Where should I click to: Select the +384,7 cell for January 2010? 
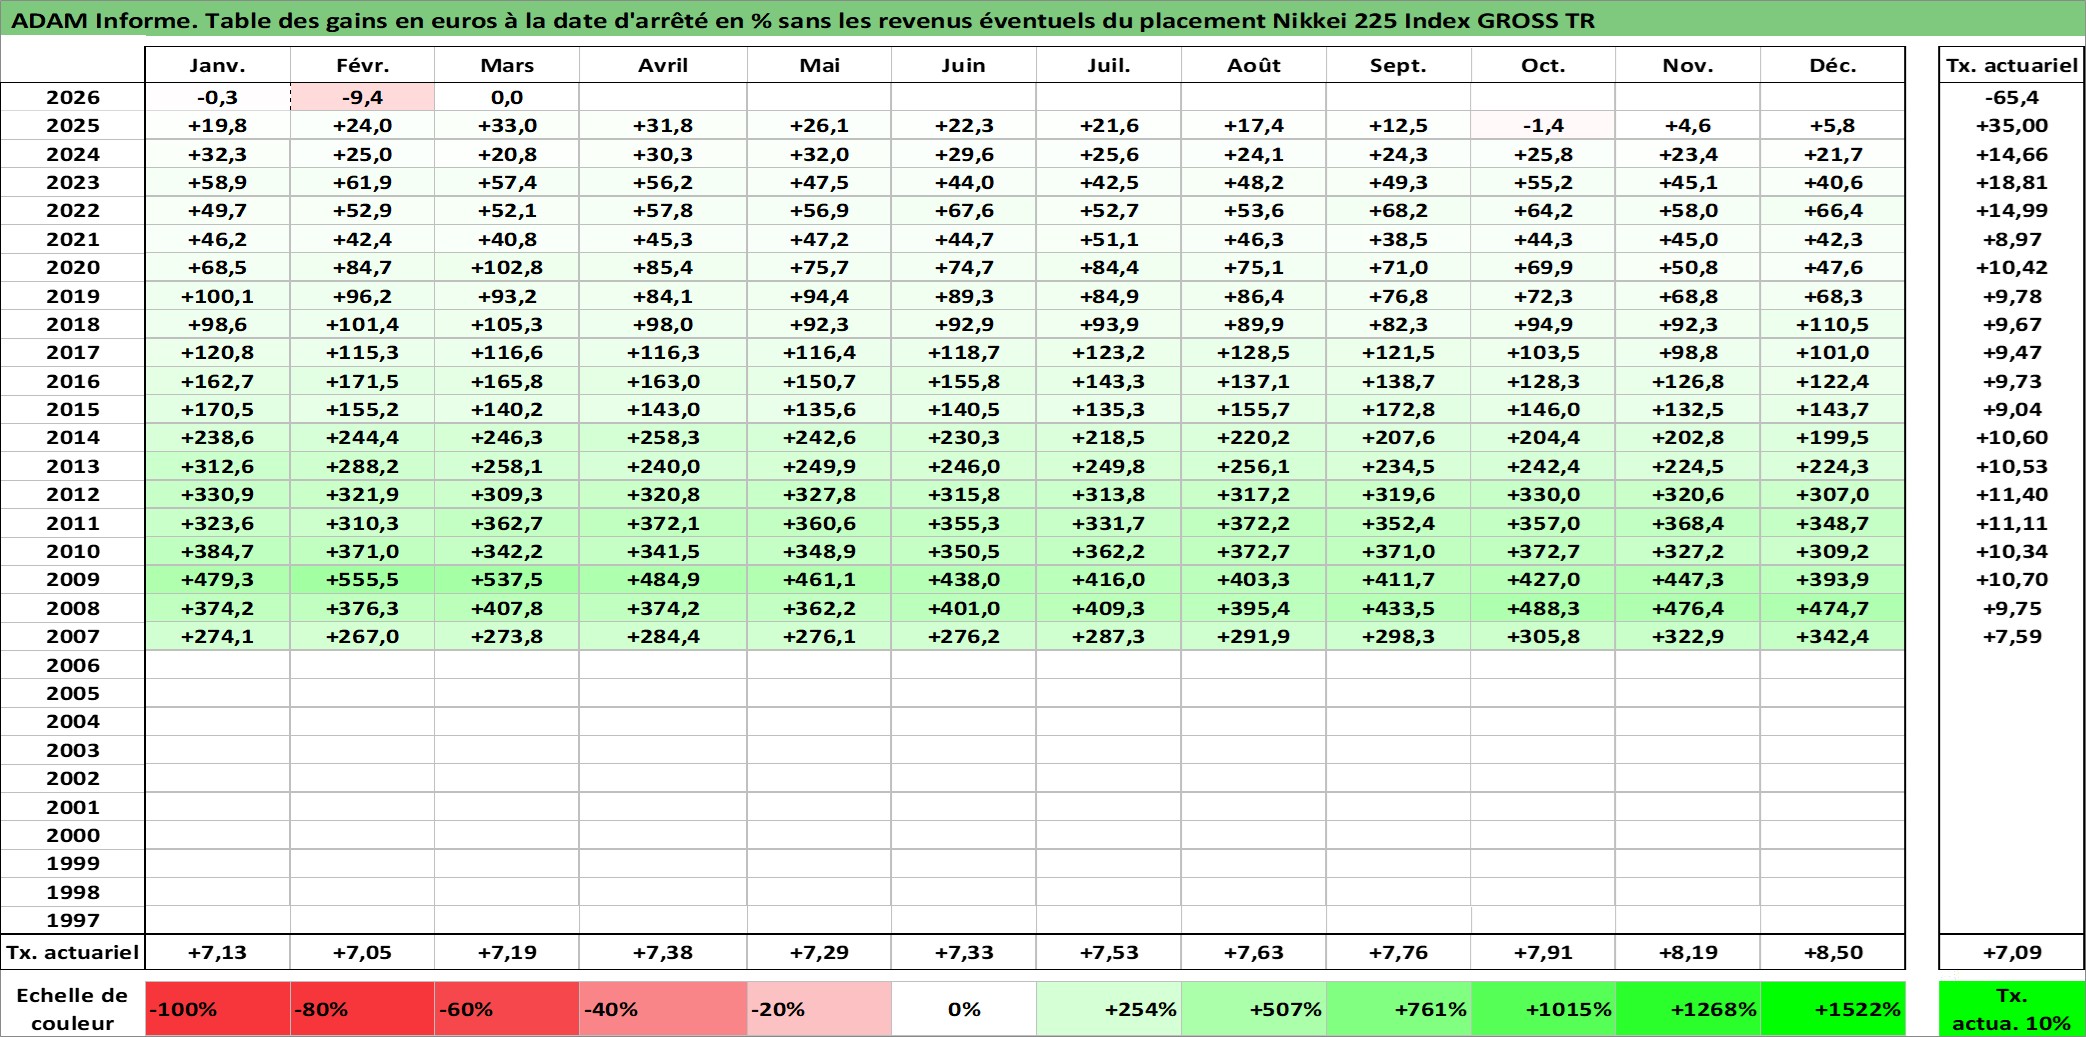tap(217, 551)
